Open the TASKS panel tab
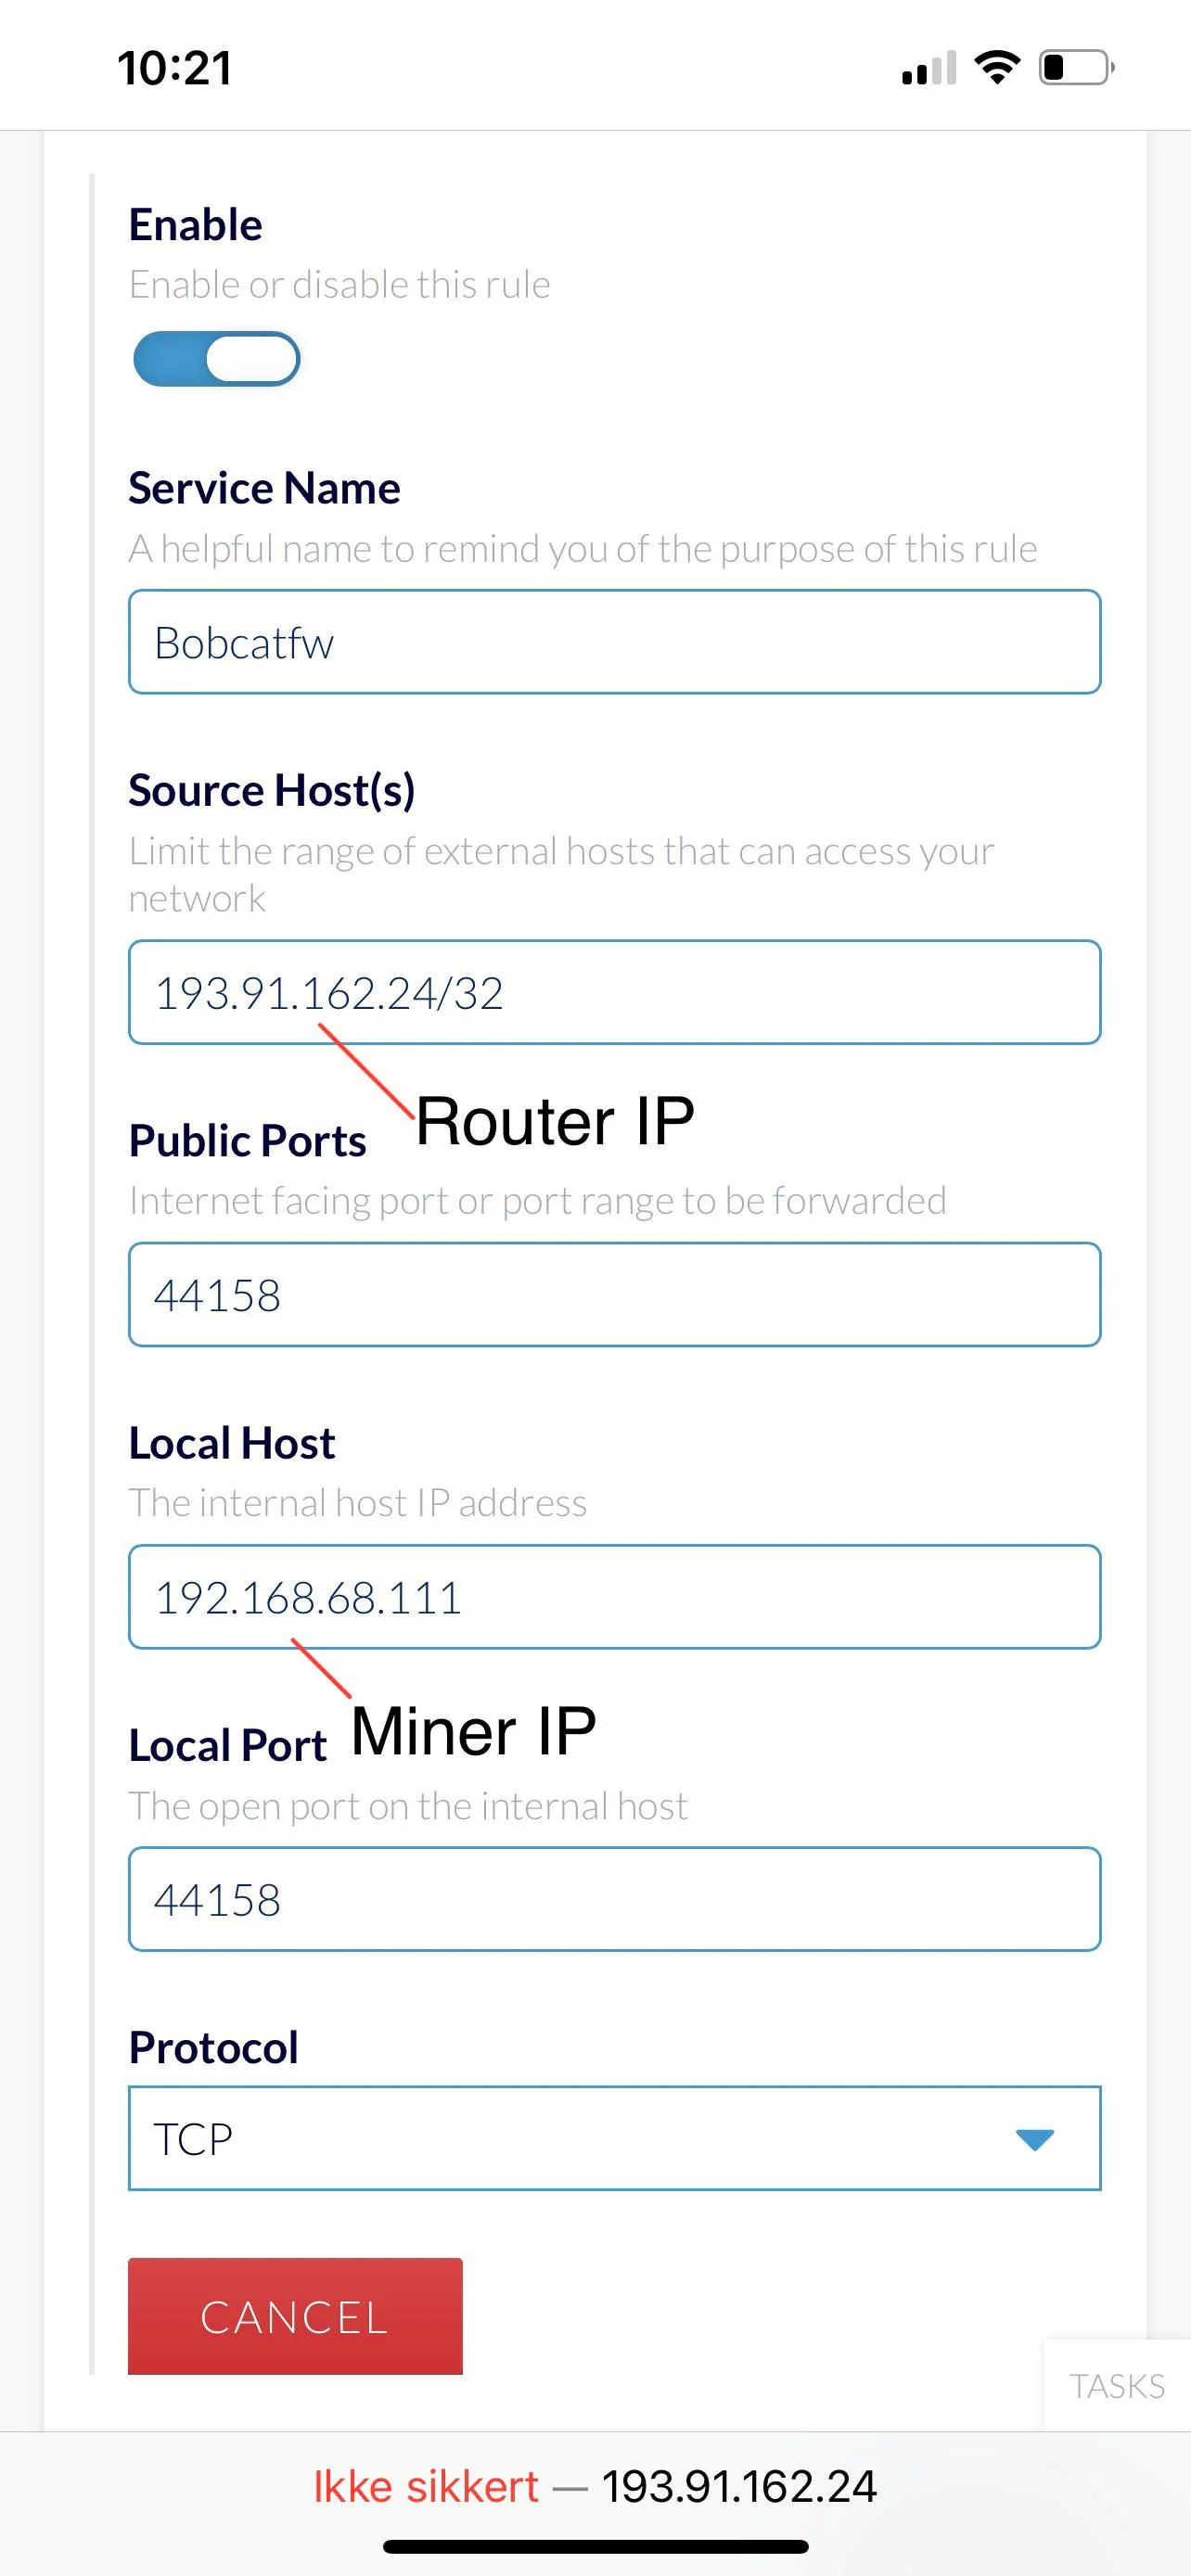Image resolution: width=1191 pixels, height=2576 pixels. coord(1116,2386)
